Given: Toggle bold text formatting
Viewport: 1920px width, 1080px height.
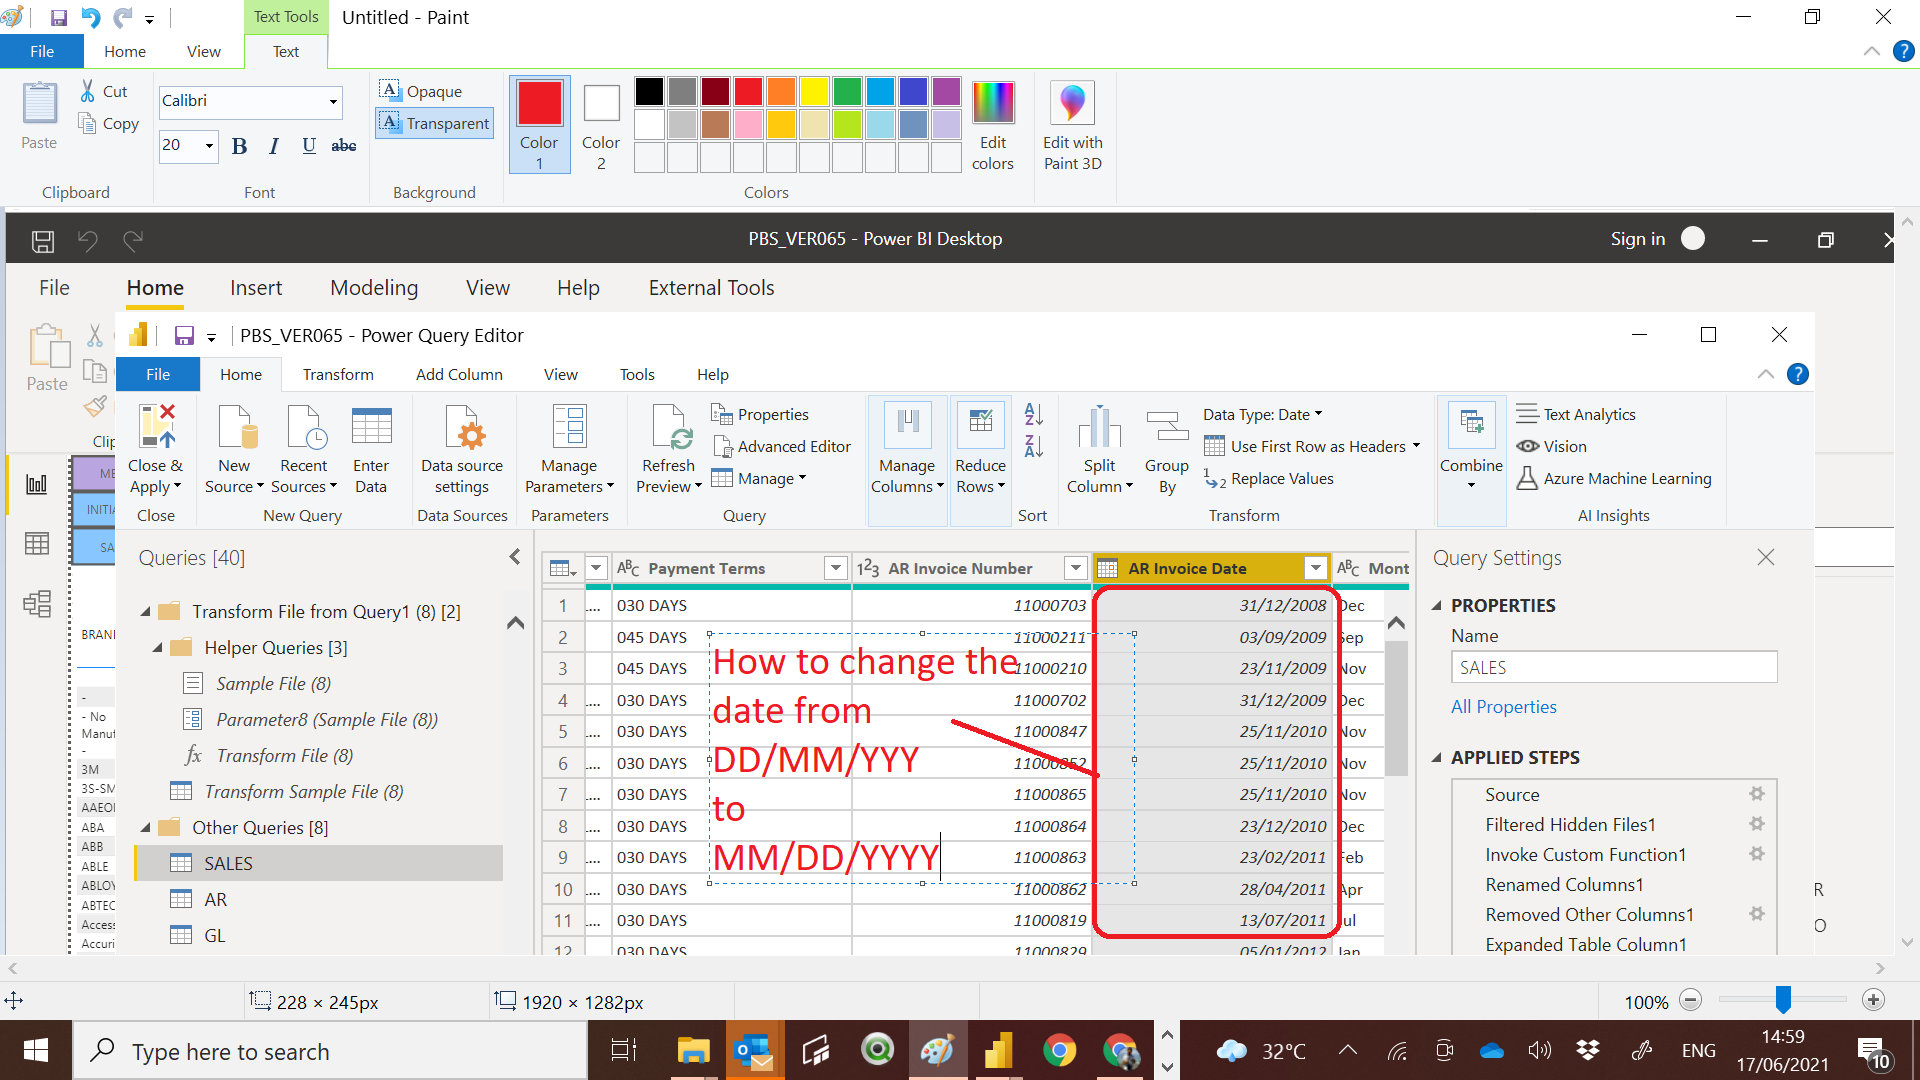Looking at the screenshot, I should coord(239,146).
